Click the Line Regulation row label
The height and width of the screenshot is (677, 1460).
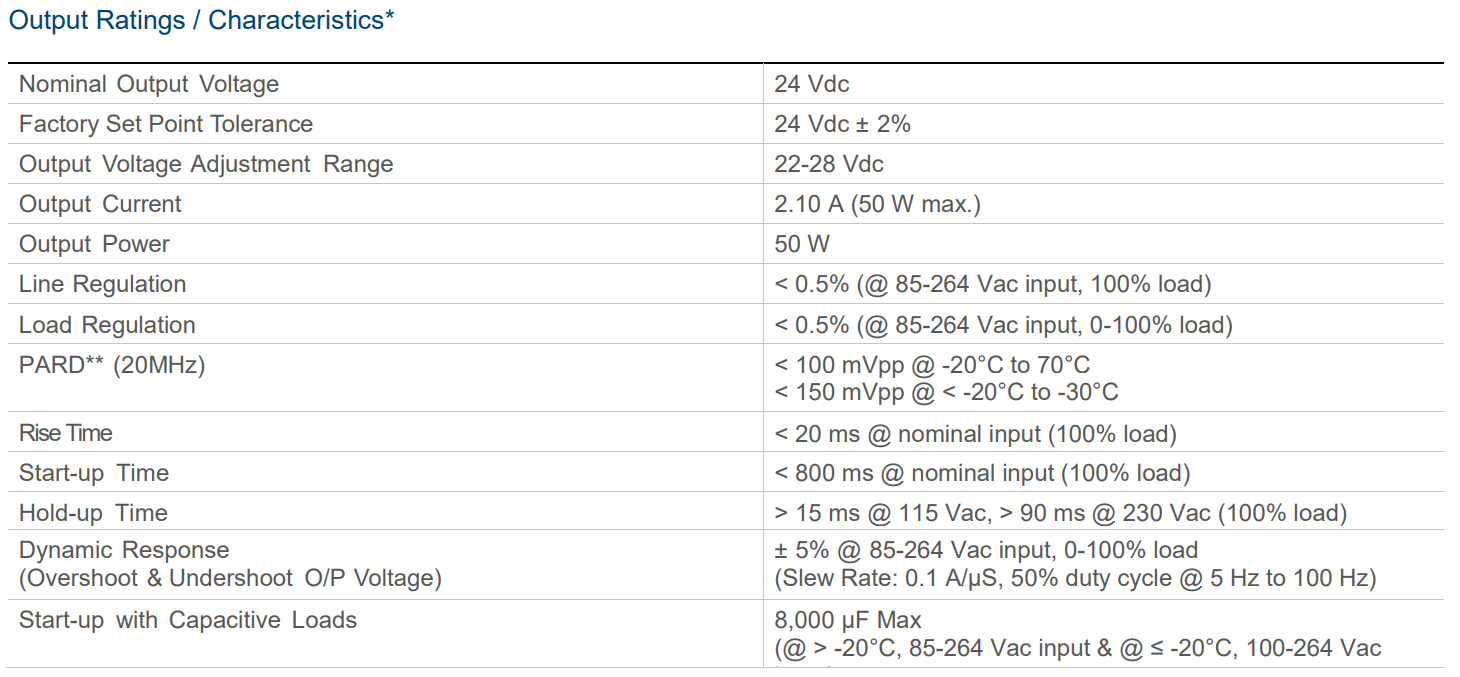pos(102,284)
